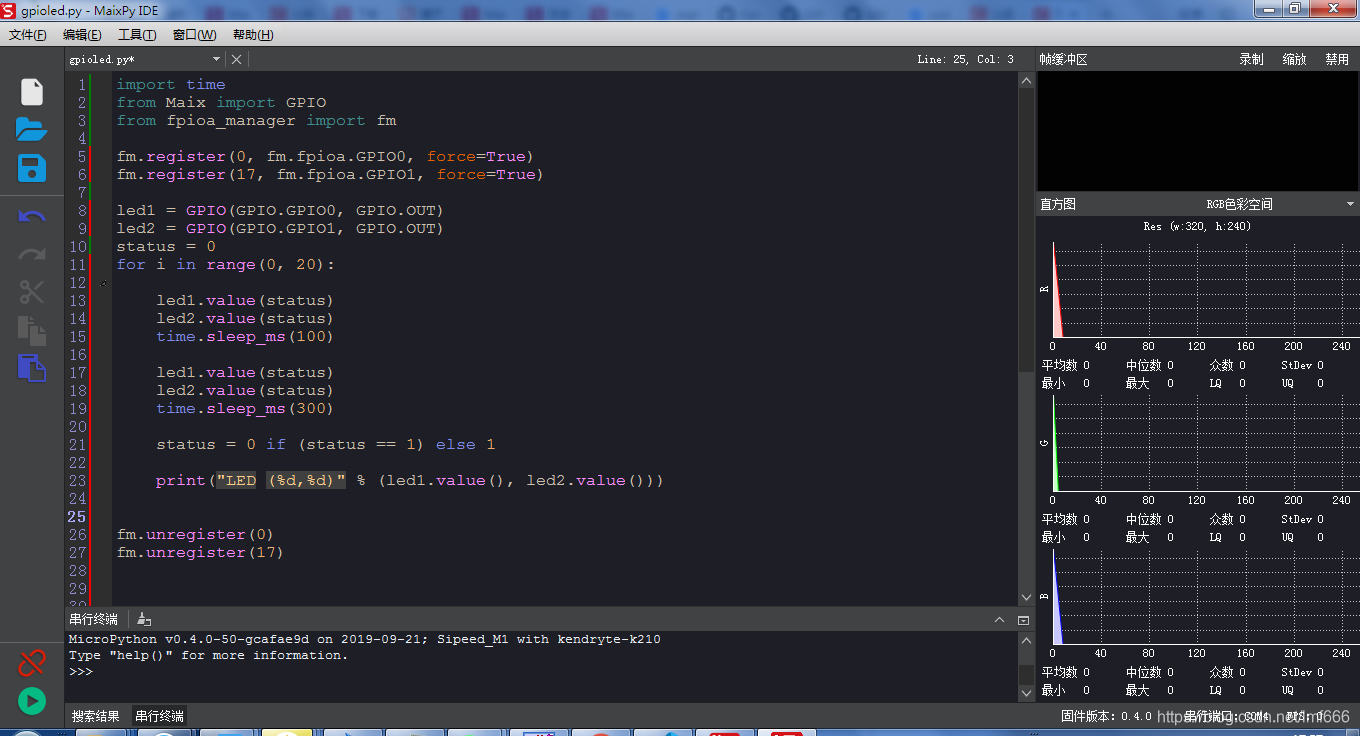
Task: Click the editor scrollbar down arrow
Action: pyautogui.click(x=1026, y=598)
